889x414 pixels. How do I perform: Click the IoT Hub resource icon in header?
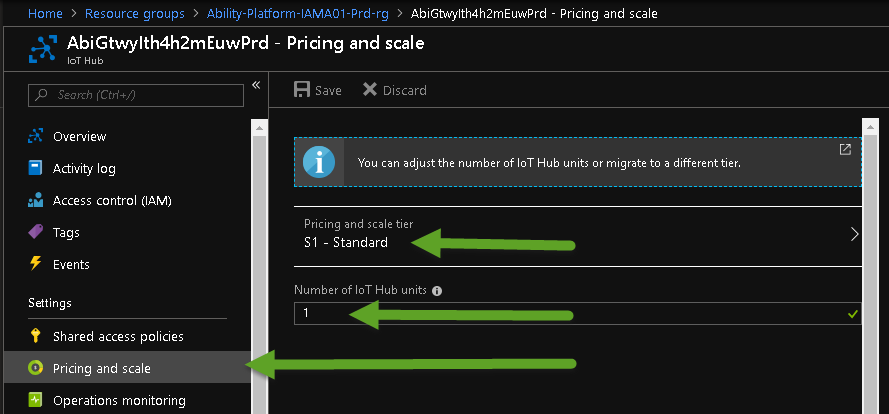pyautogui.click(x=44, y=49)
